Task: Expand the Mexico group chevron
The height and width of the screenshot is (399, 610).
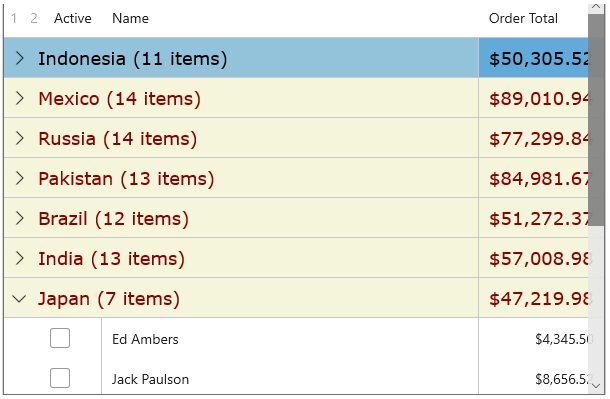Action: tap(19, 98)
